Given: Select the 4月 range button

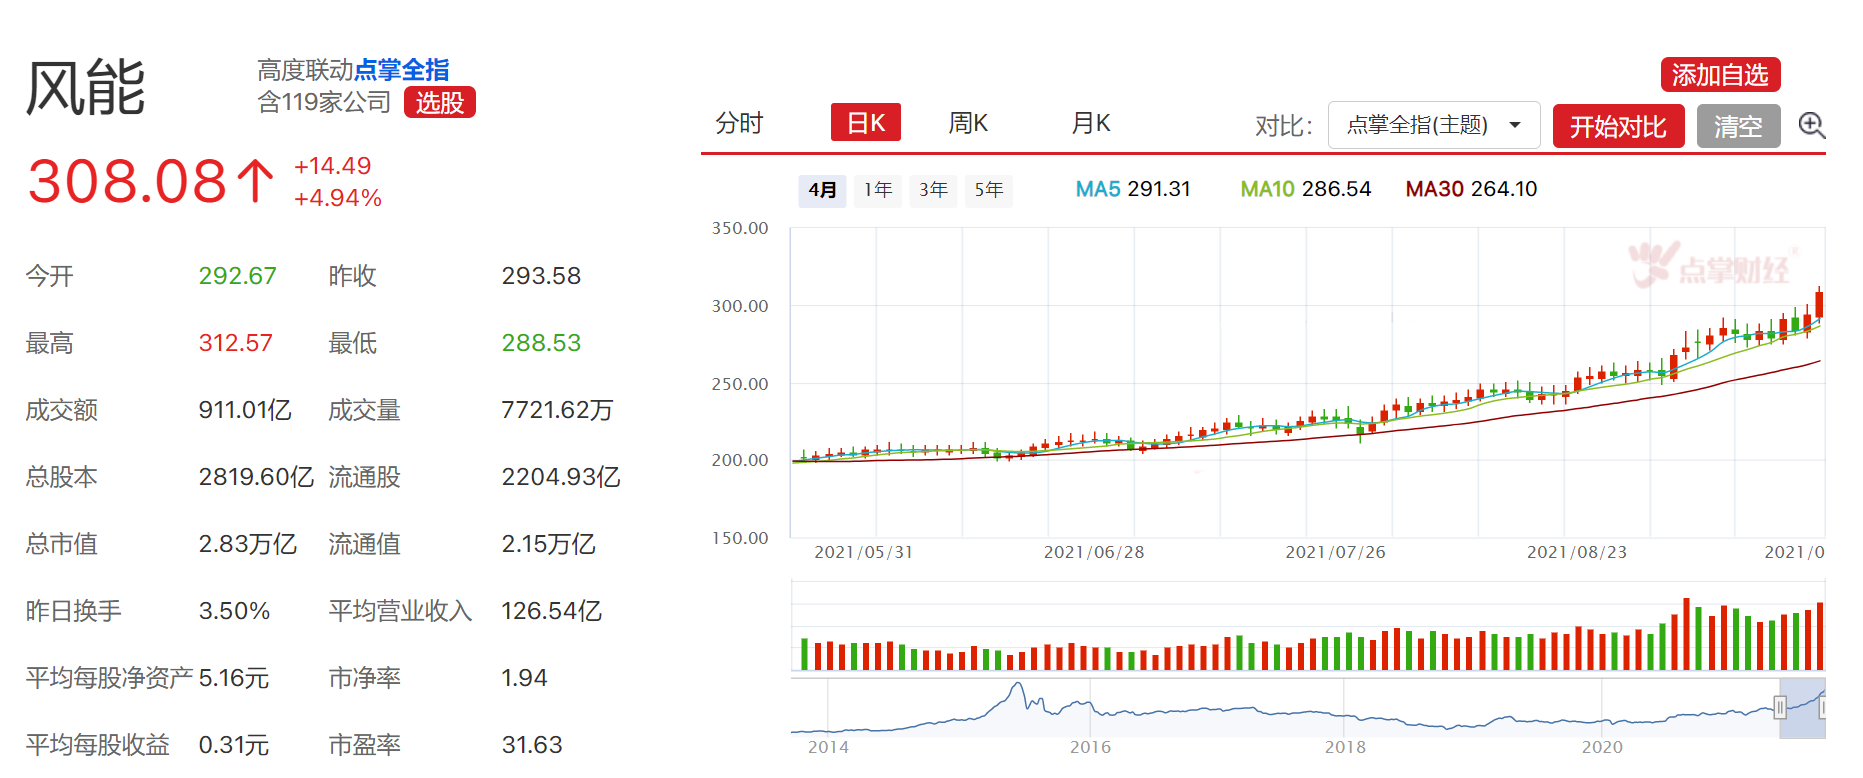Looking at the screenshot, I should [822, 190].
